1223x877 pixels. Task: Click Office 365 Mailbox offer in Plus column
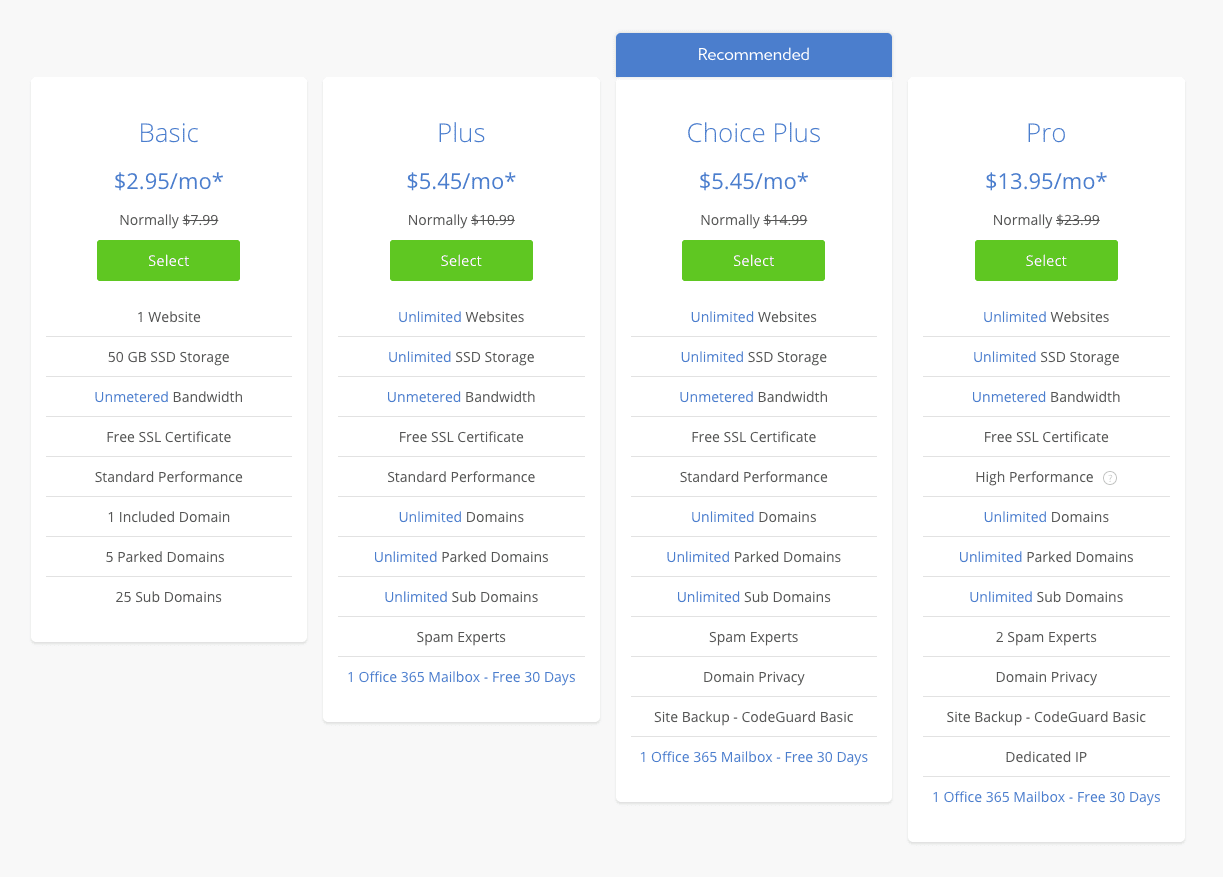[461, 677]
